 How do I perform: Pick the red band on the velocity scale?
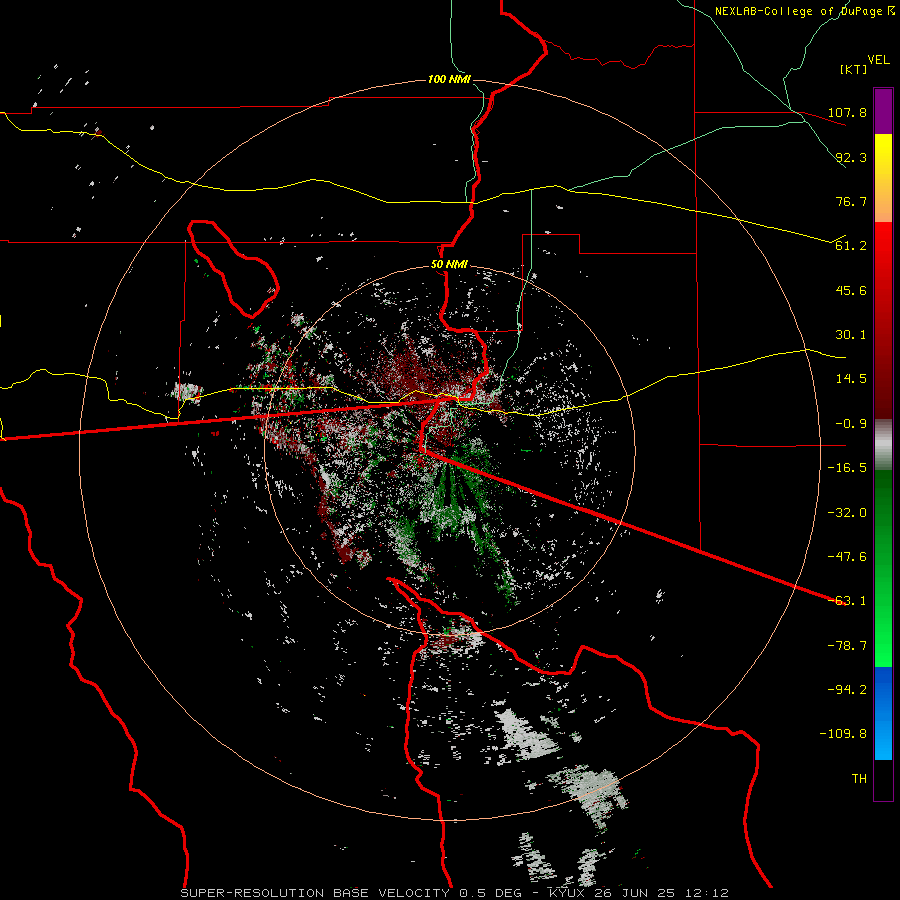[883, 320]
